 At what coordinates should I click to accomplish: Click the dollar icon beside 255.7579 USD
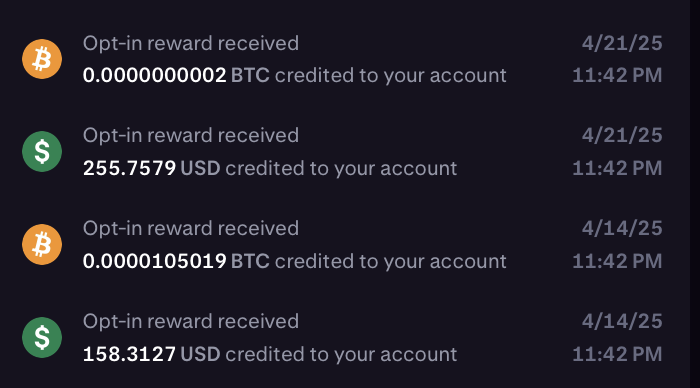42,151
